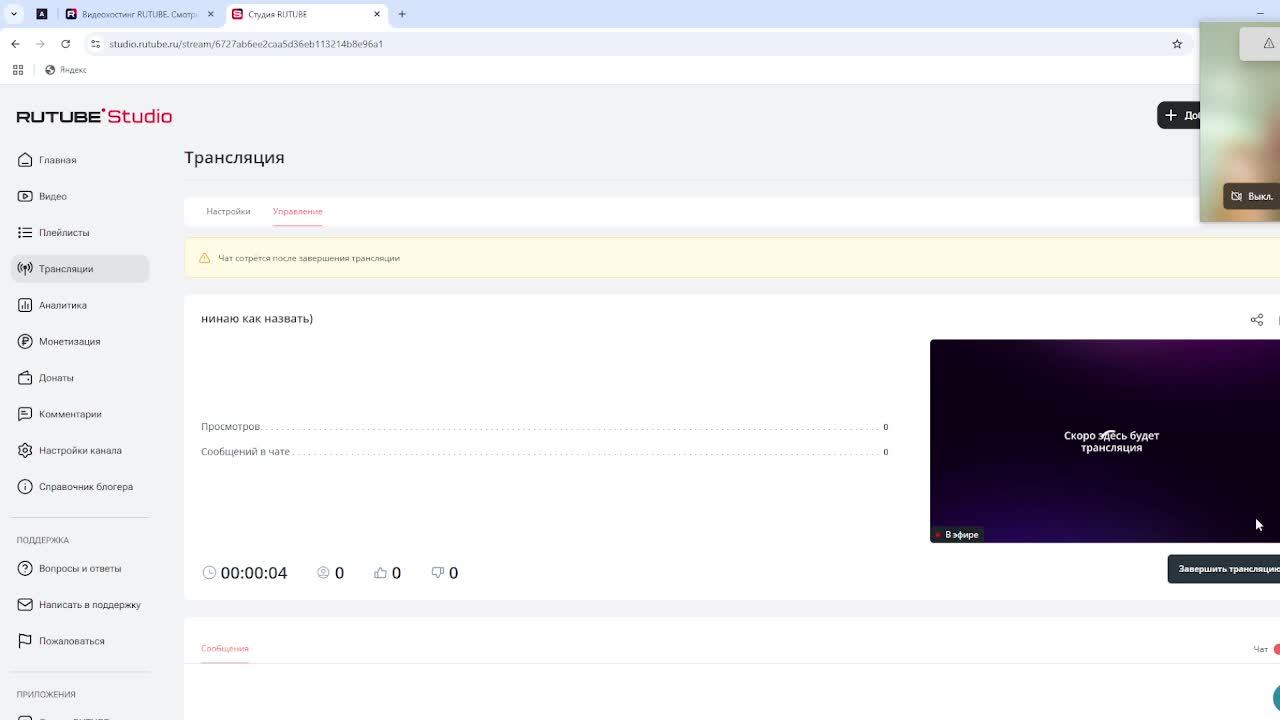
Task: Close the Видеохостинг RUTUBE tab
Action: pos(211,14)
